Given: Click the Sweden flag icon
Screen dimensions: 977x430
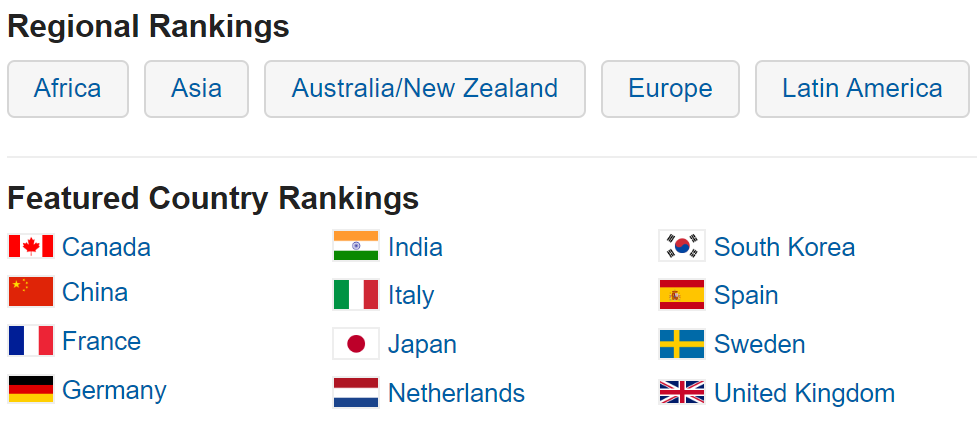Looking at the screenshot, I should (682, 344).
